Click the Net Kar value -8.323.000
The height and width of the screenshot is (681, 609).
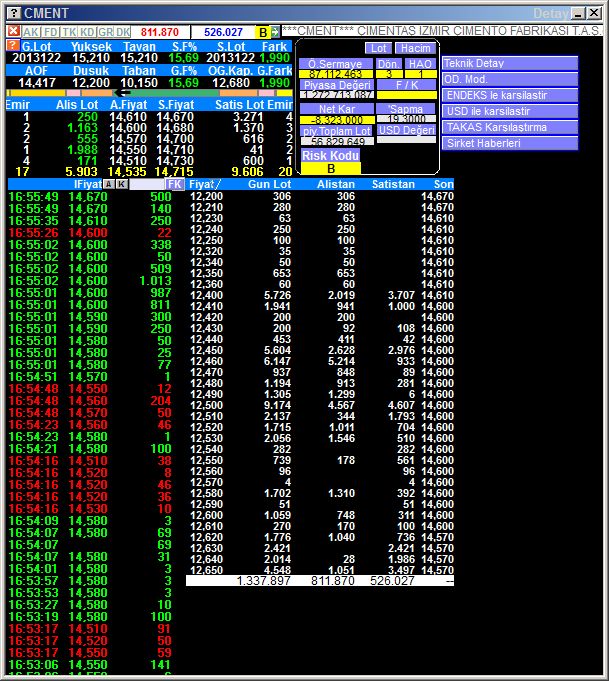[x=337, y=119]
